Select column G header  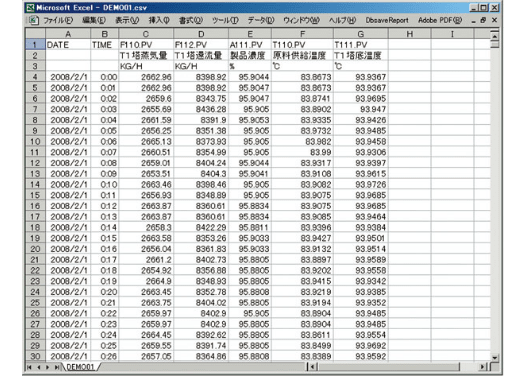pyautogui.click(x=361, y=34)
